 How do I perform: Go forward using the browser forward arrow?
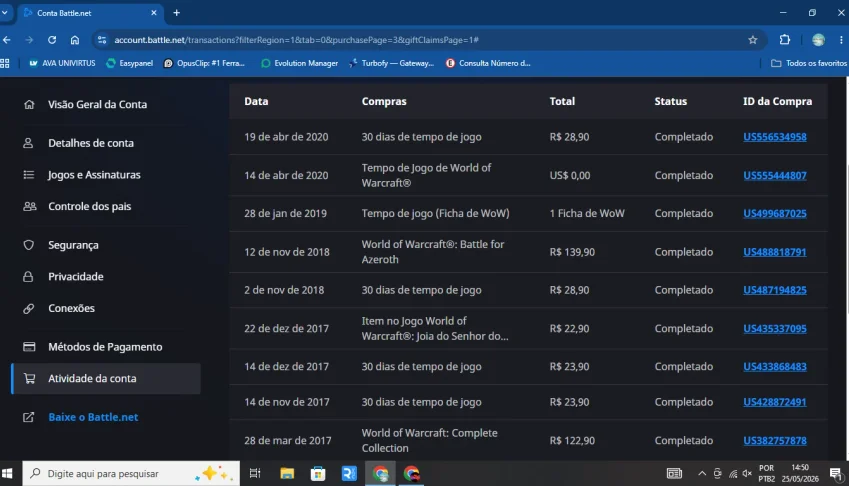(x=29, y=40)
